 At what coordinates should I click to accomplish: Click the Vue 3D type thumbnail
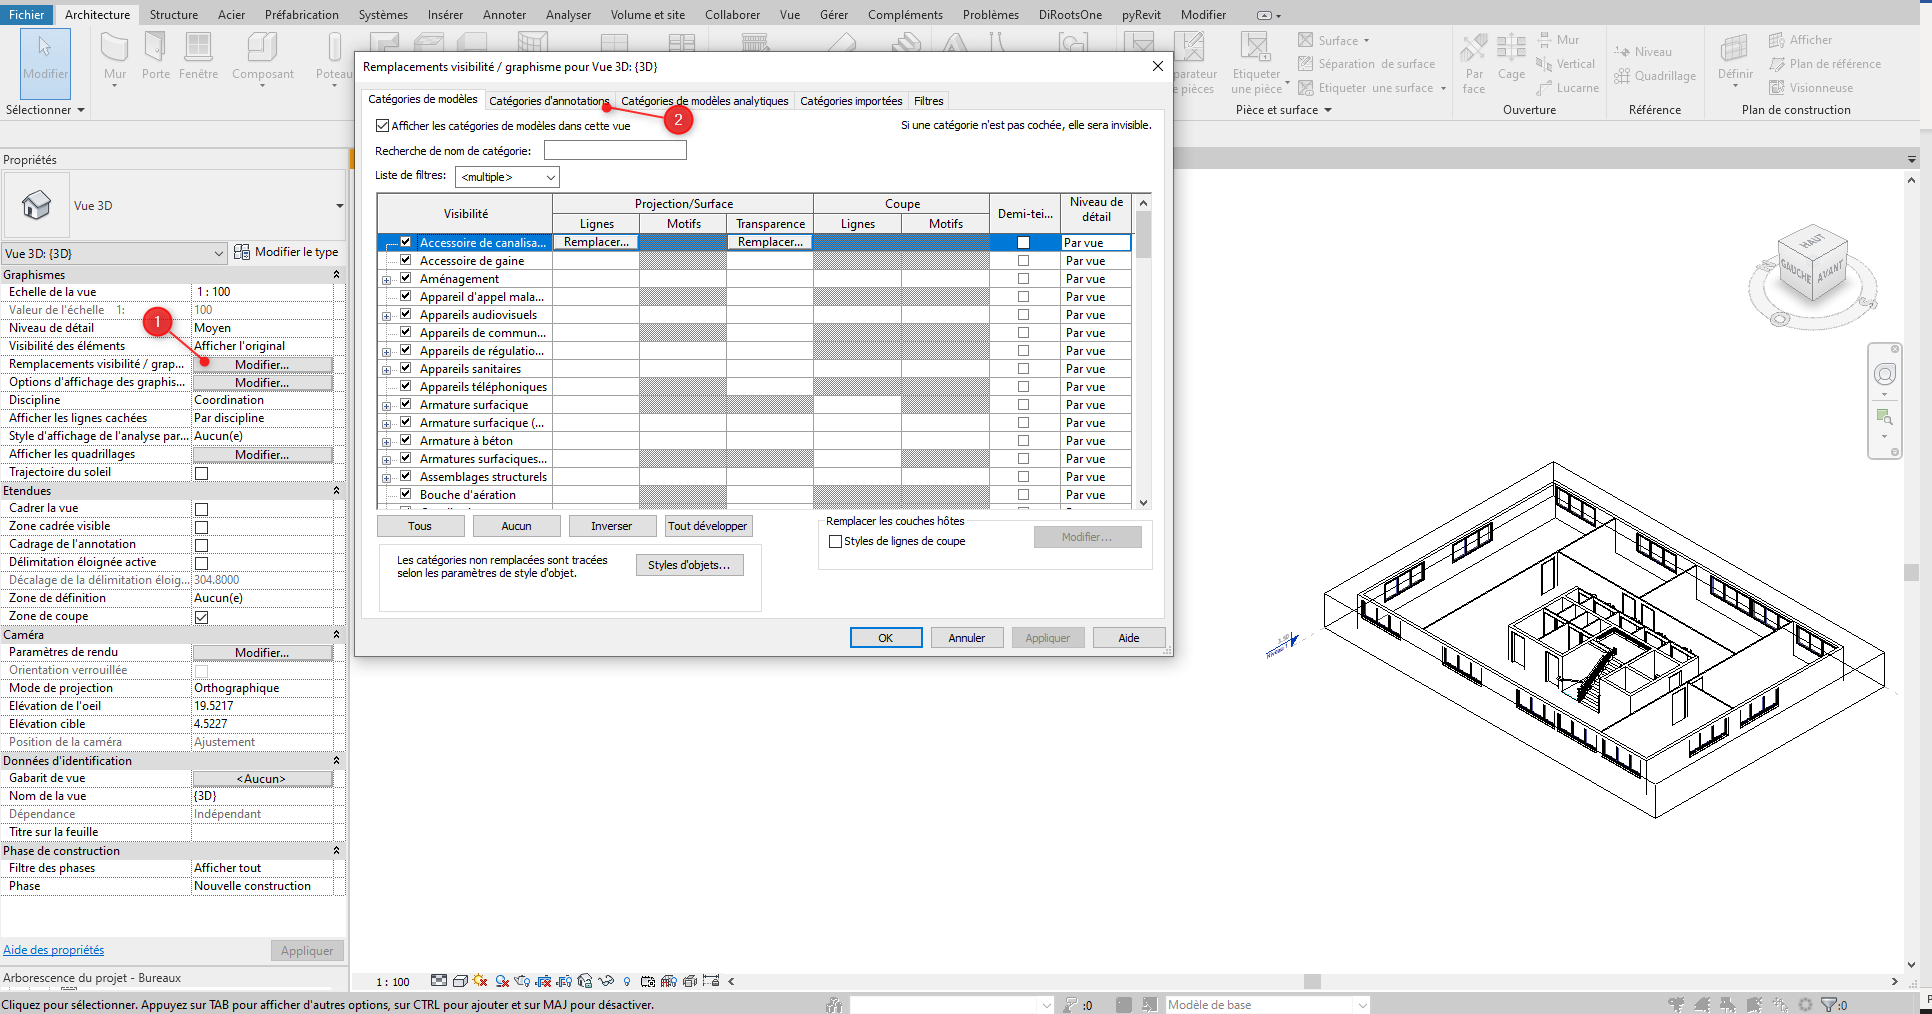(x=37, y=205)
